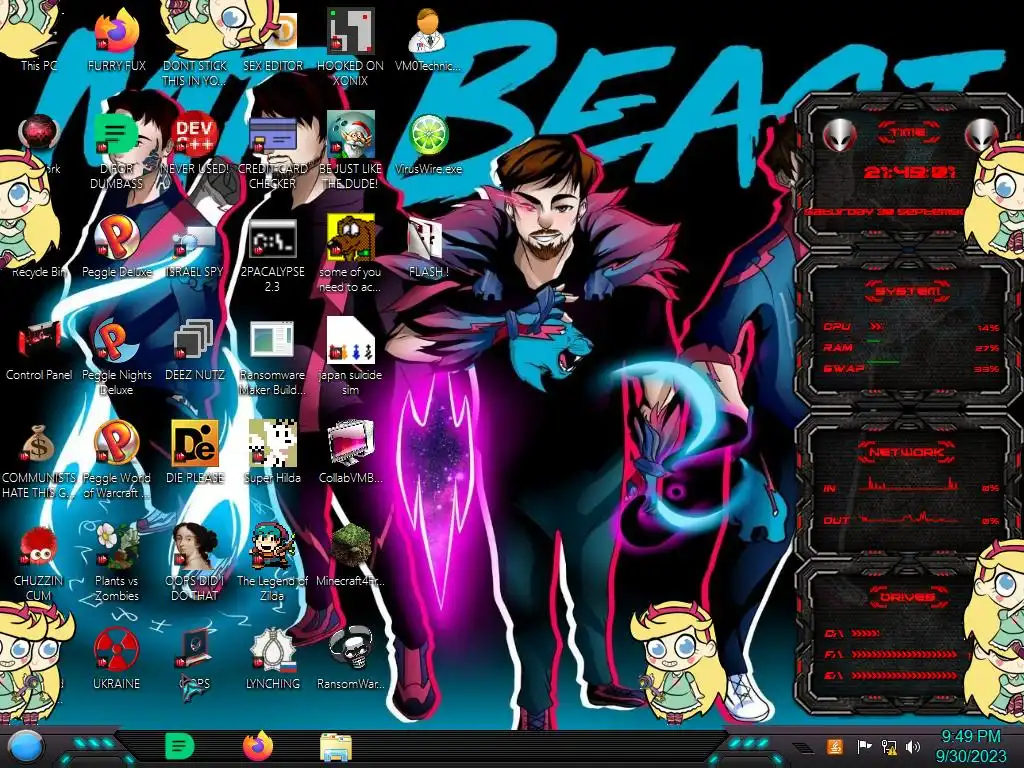Launch Peggle World of Warcraft shortcut
The width and height of the screenshot is (1024, 768).
(116, 460)
